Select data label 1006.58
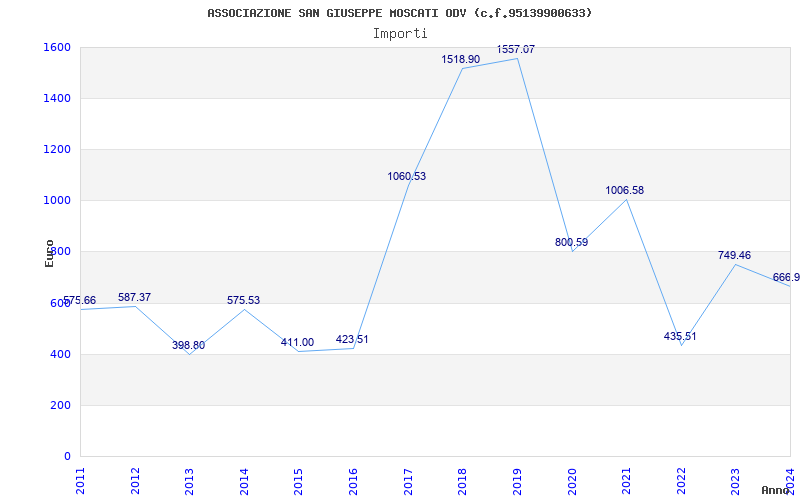Screen dimensions: 800x500 tap(624, 190)
